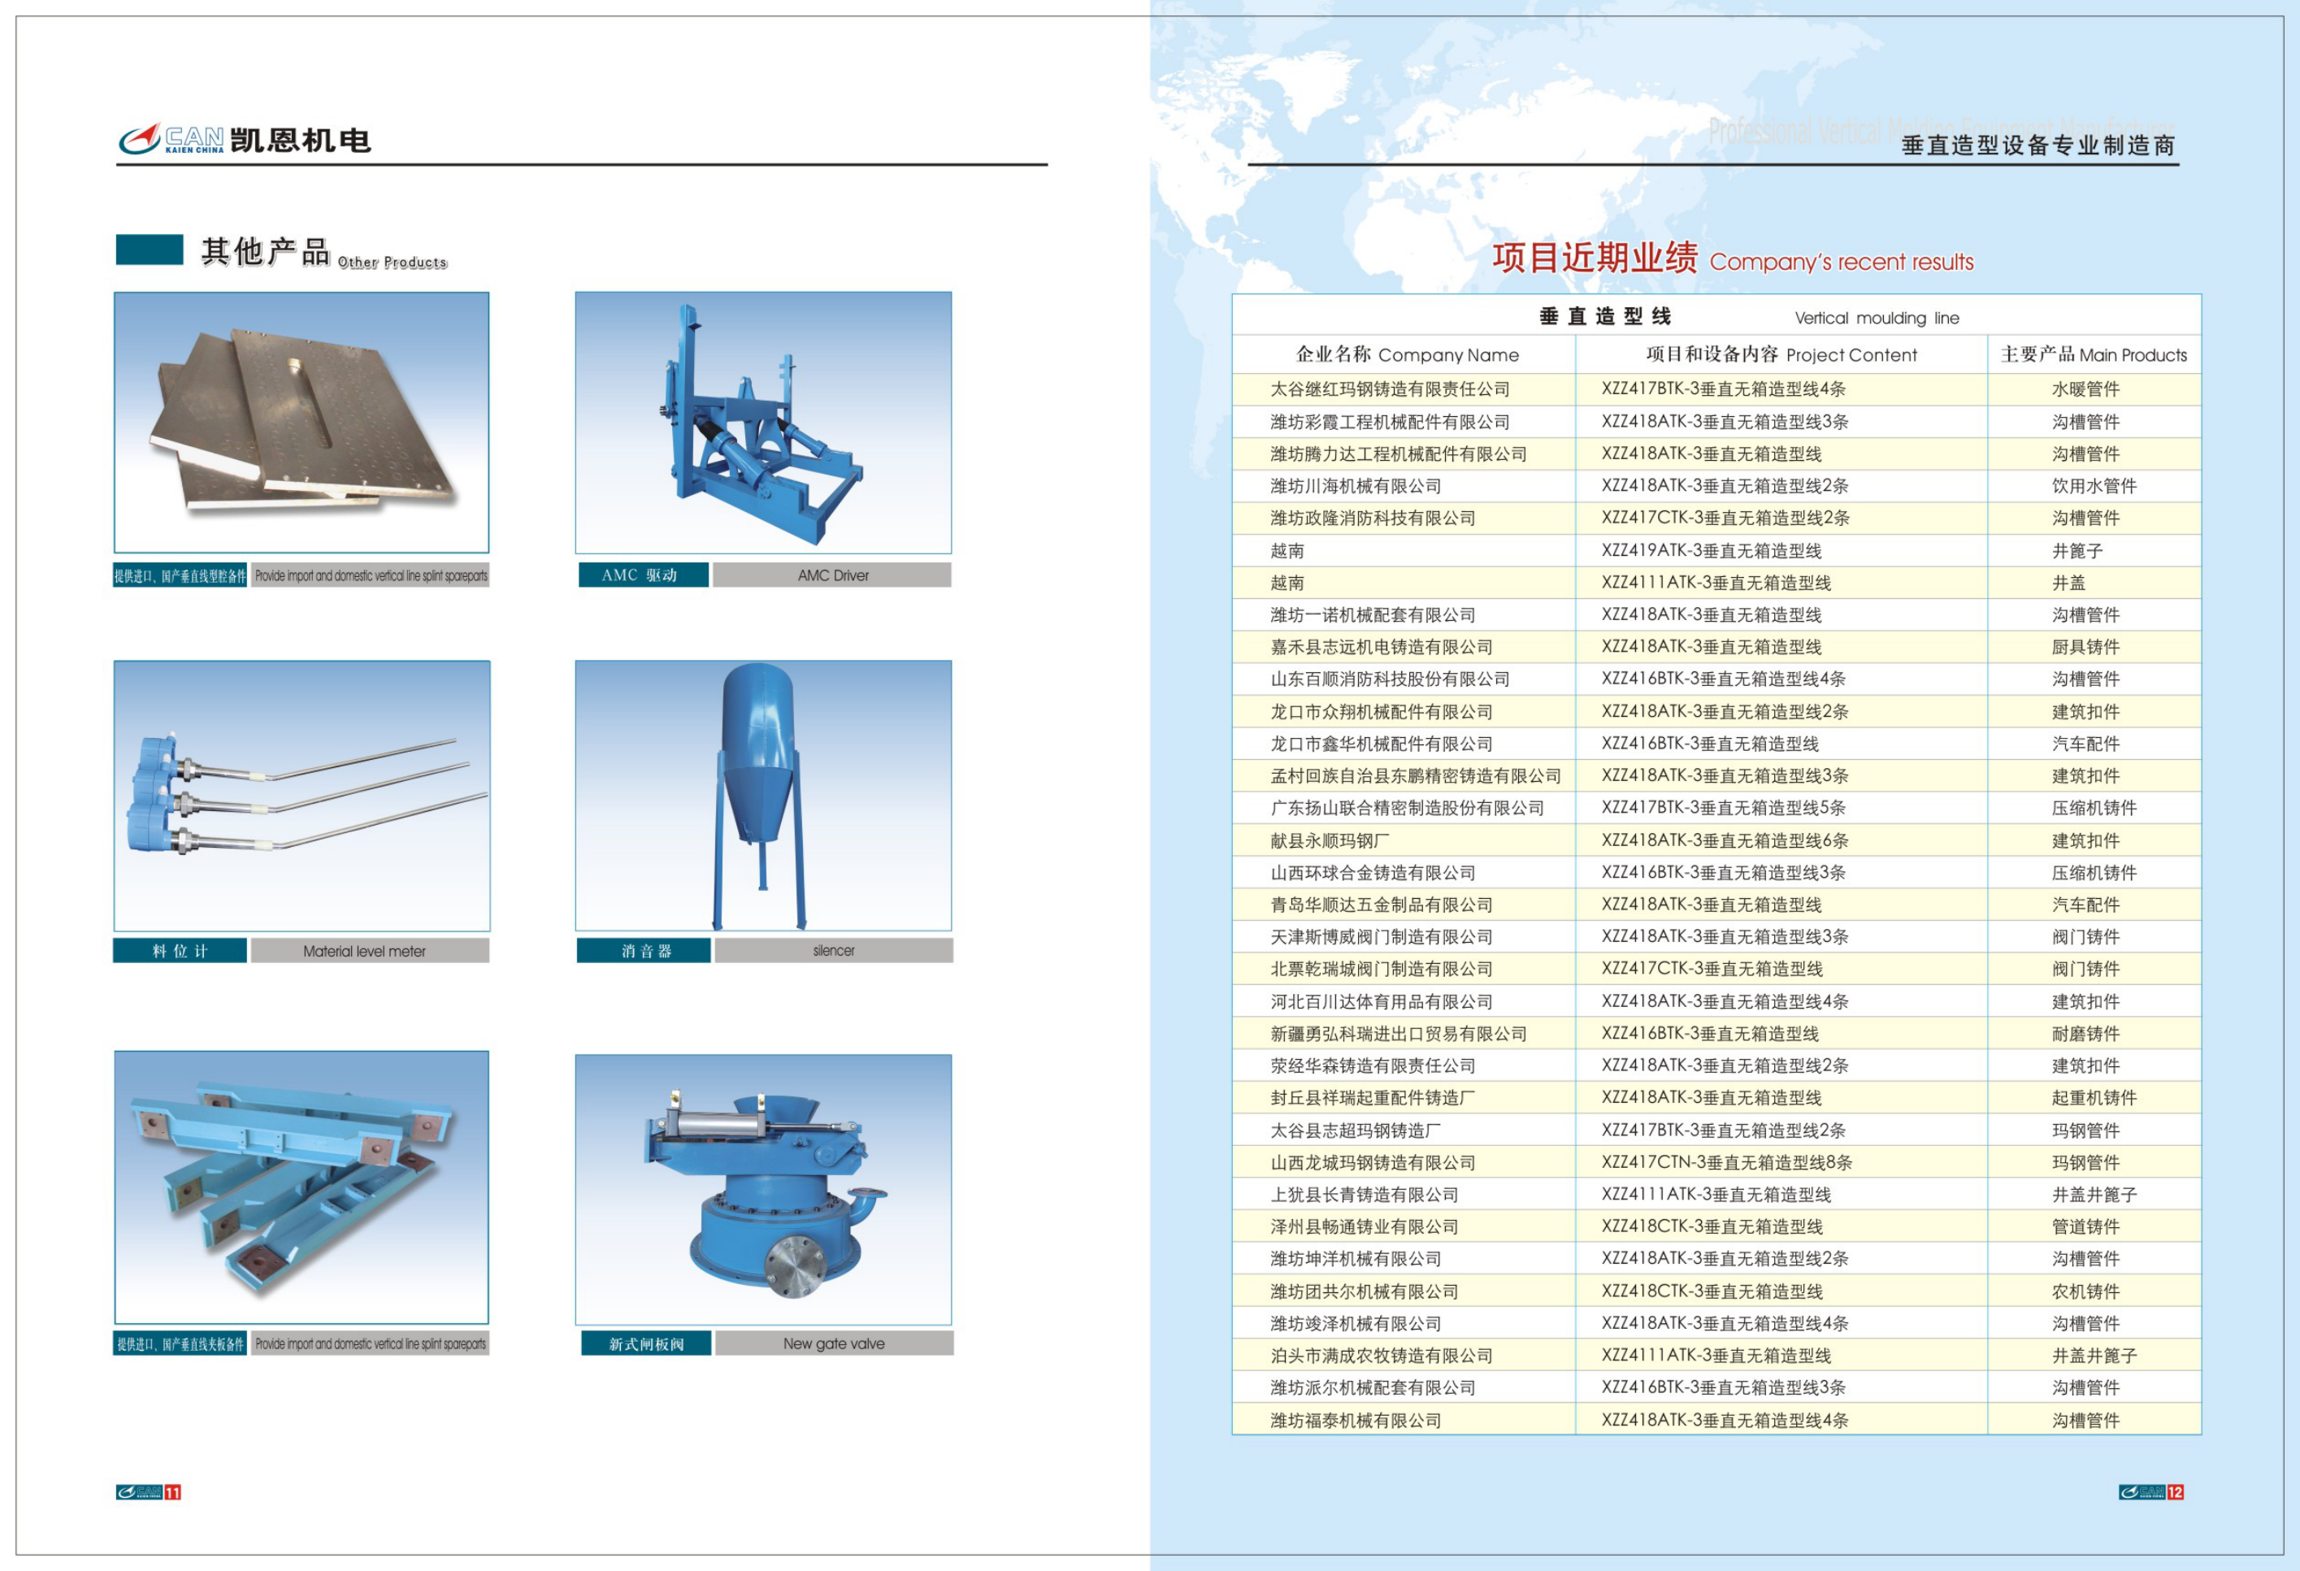
Task: Open the New gate valve photo
Action: 763,1190
